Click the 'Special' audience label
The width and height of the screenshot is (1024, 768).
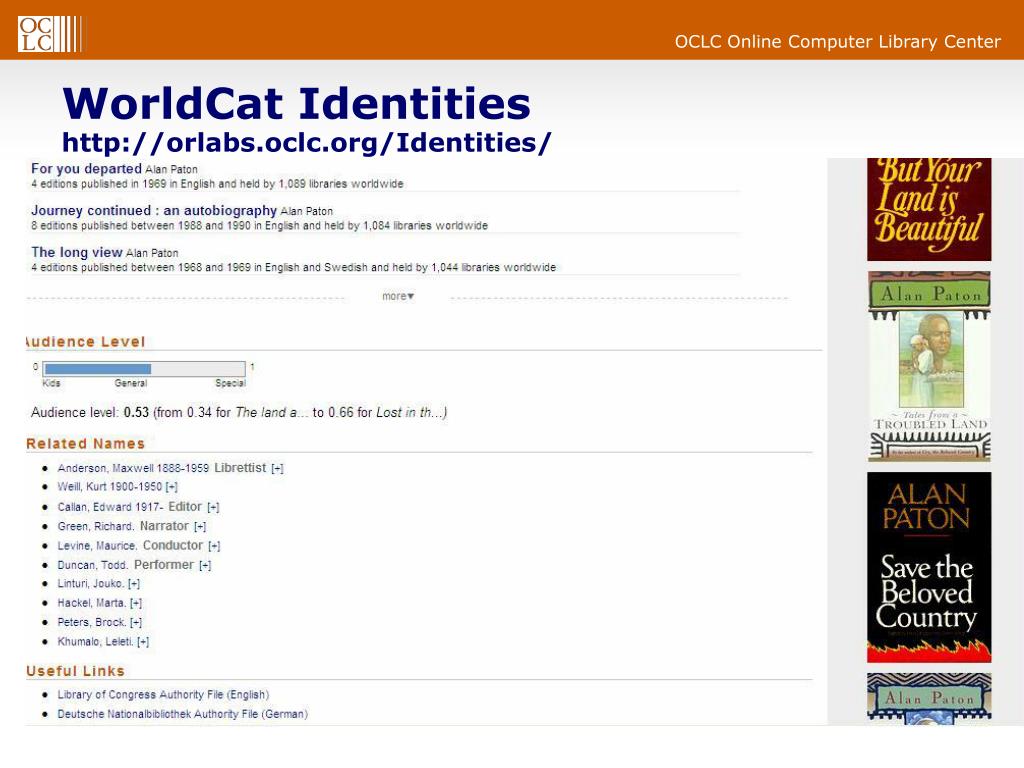pyautogui.click(x=231, y=383)
